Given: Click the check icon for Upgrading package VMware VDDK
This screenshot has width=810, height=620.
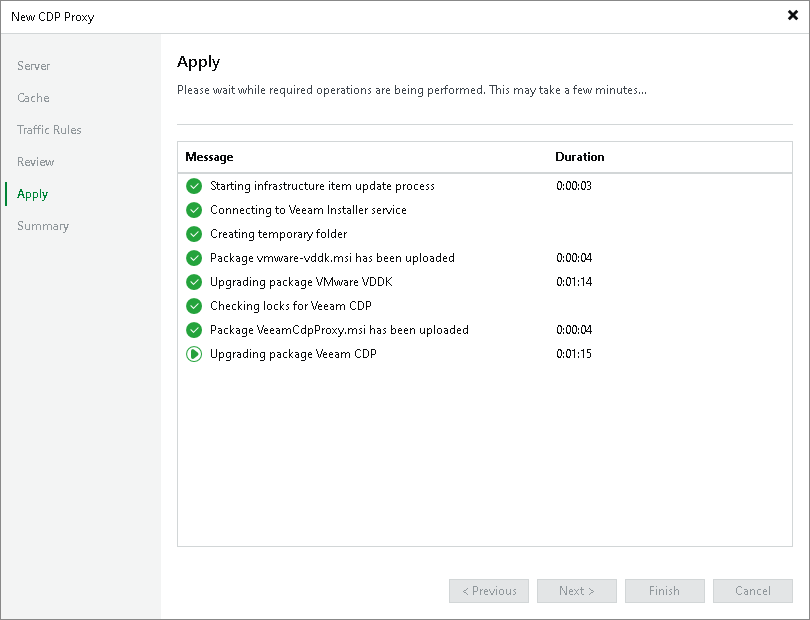Looking at the screenshot, I should pyautogui.click(x=194, y=282).
